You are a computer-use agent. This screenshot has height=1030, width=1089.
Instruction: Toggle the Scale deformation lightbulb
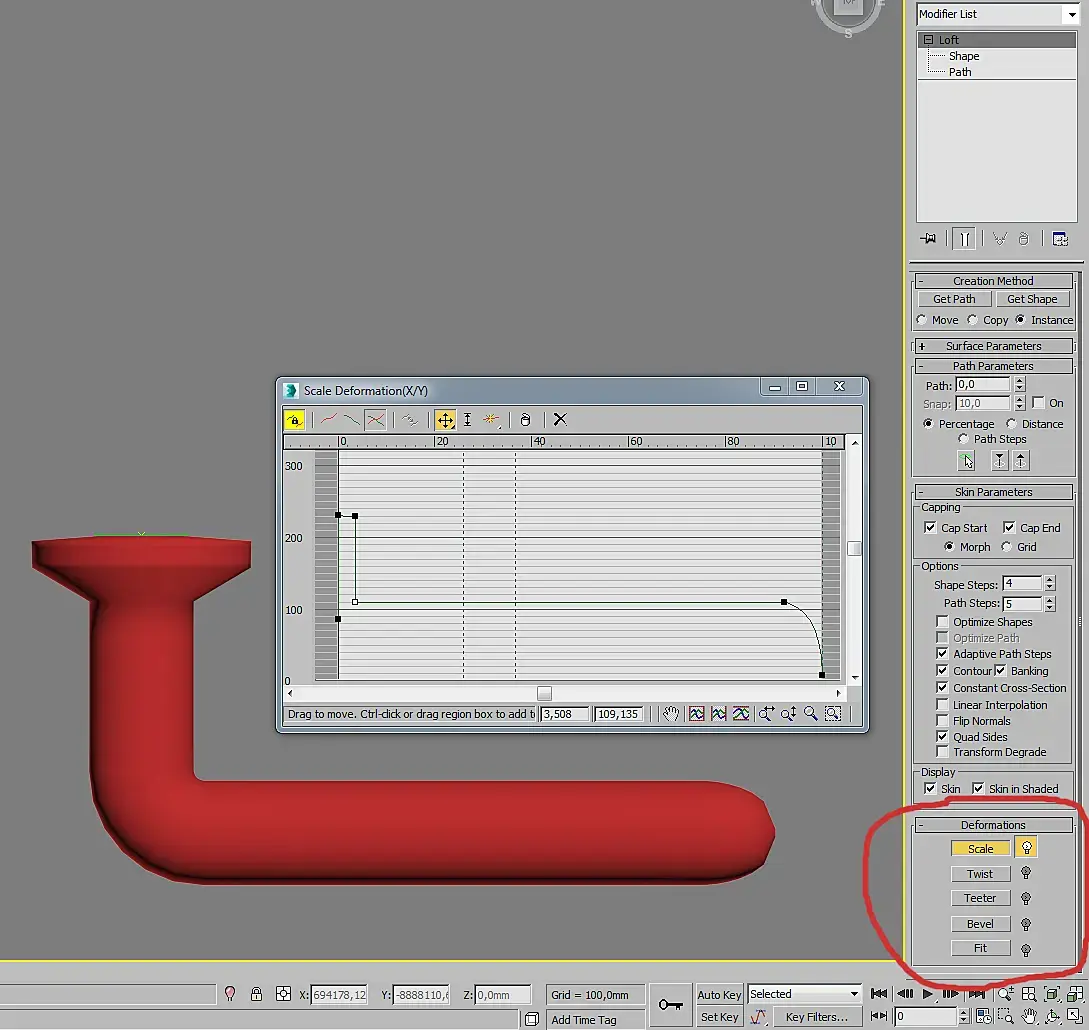[1026, 848]
